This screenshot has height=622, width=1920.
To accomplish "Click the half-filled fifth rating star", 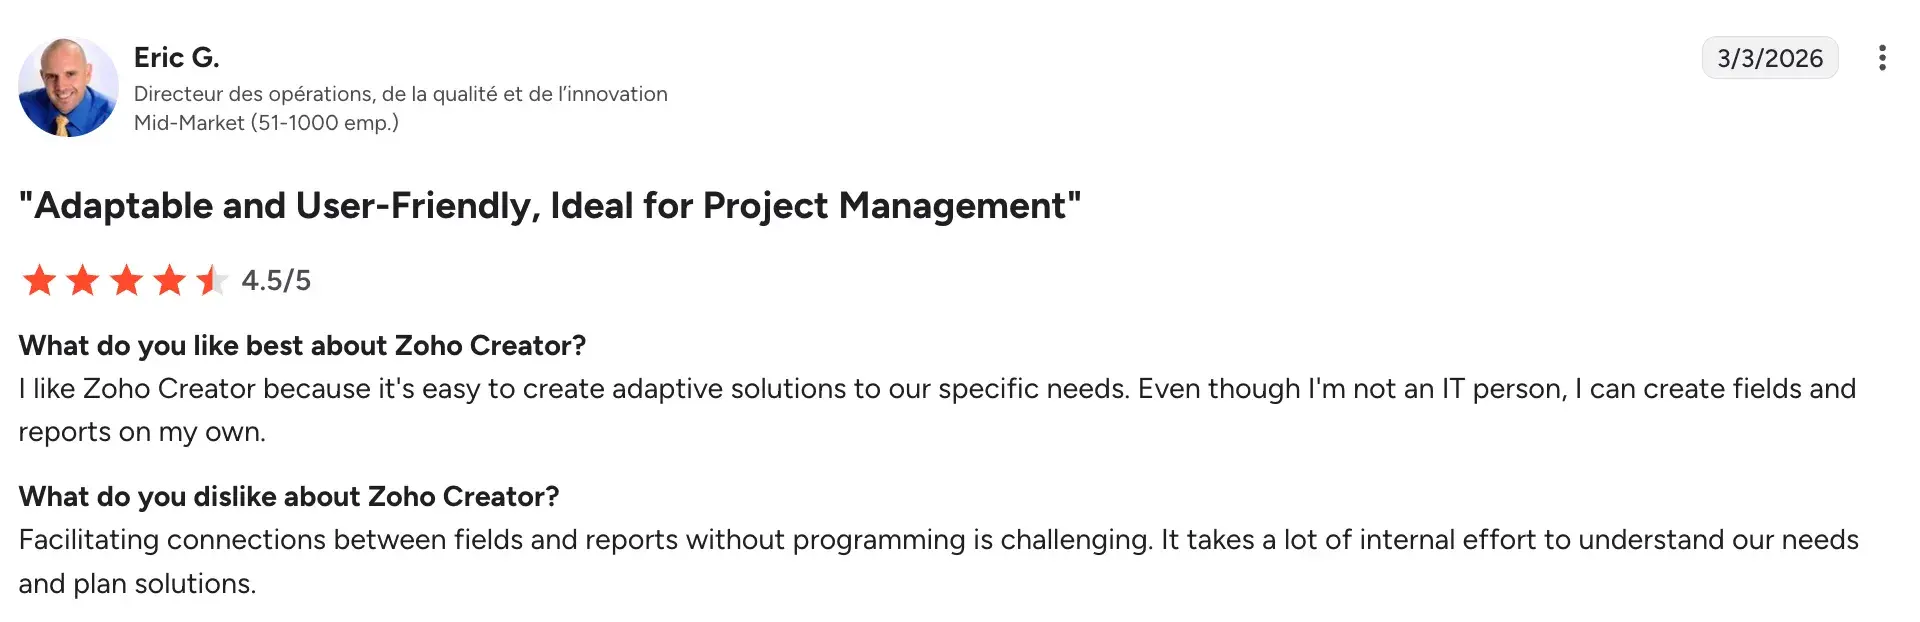I will [x=212, y=280].
